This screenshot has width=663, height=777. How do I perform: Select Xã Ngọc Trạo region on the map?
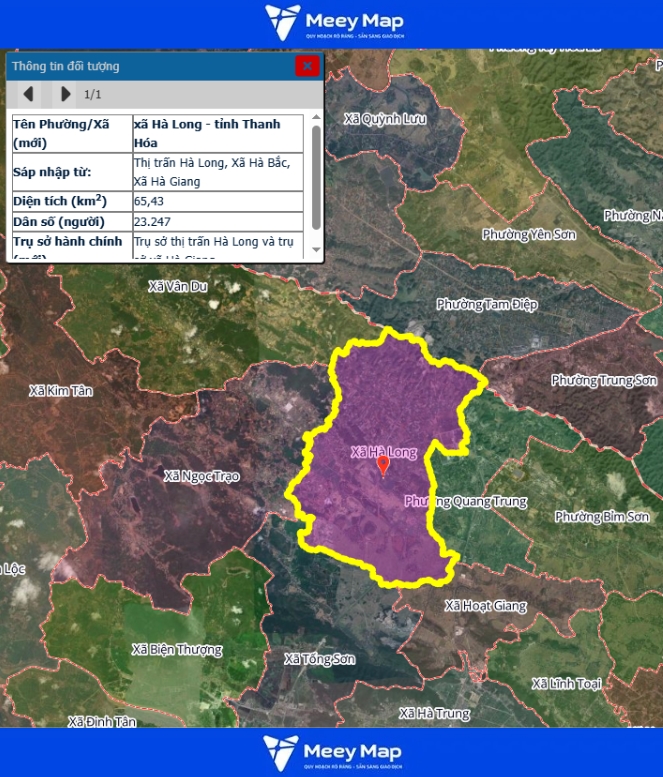click(x=202, y=476)
